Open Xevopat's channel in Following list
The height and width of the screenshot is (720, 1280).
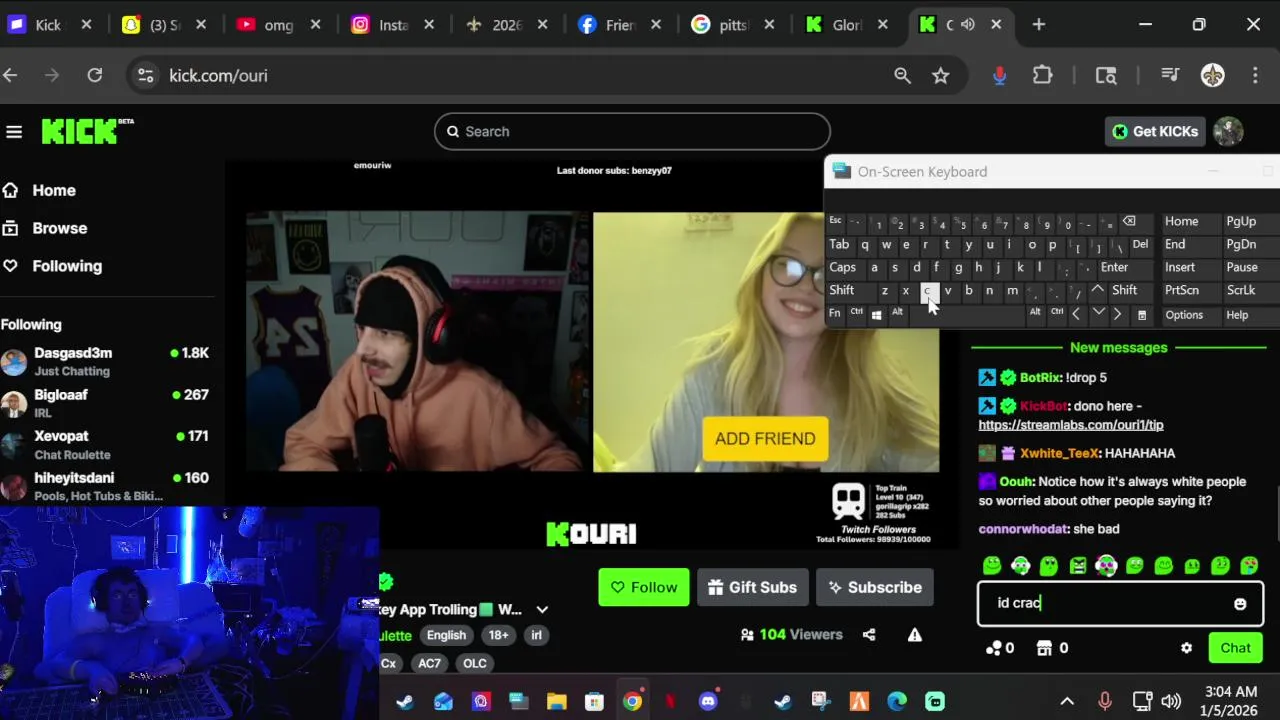point(105,445)
